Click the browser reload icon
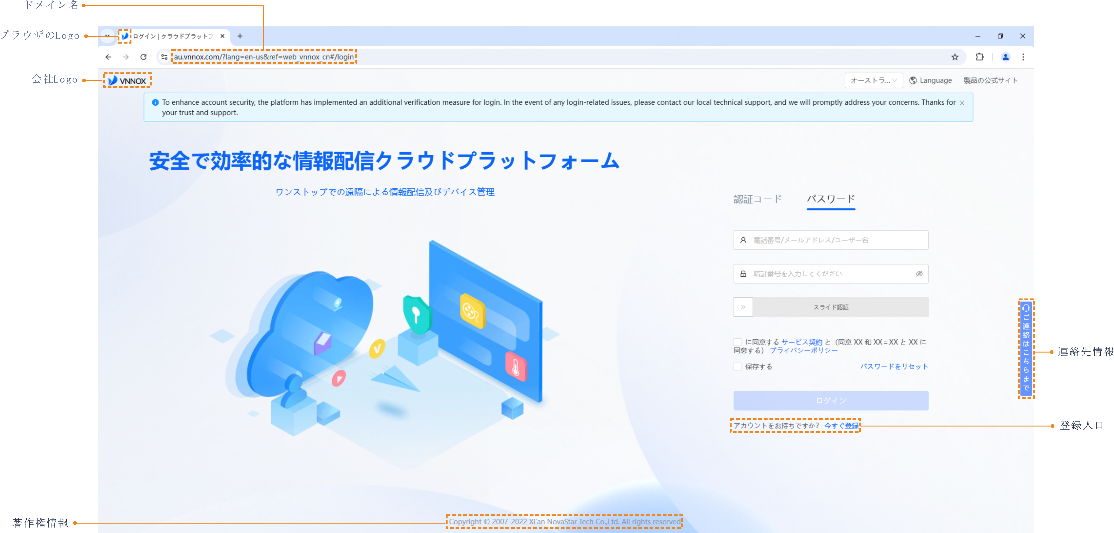 point(143,57)
